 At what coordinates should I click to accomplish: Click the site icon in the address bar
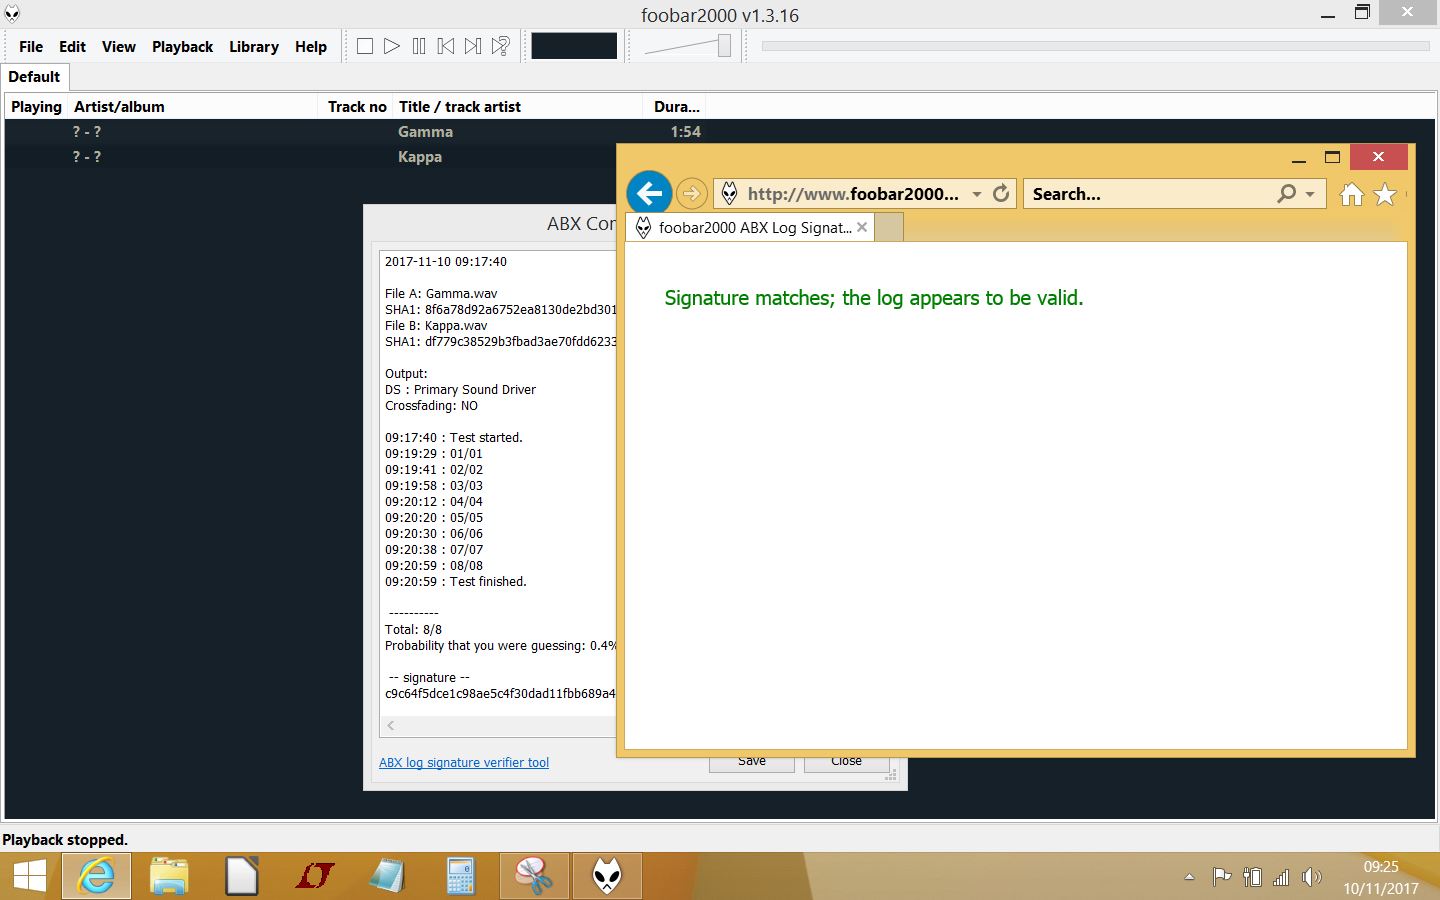729,194
